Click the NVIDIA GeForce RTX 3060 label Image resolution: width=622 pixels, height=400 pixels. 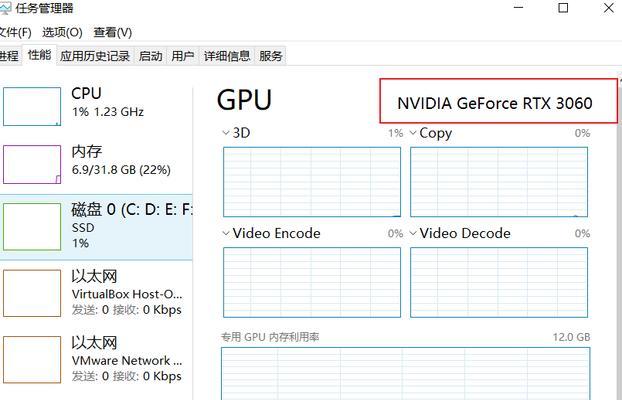(495, 103)
